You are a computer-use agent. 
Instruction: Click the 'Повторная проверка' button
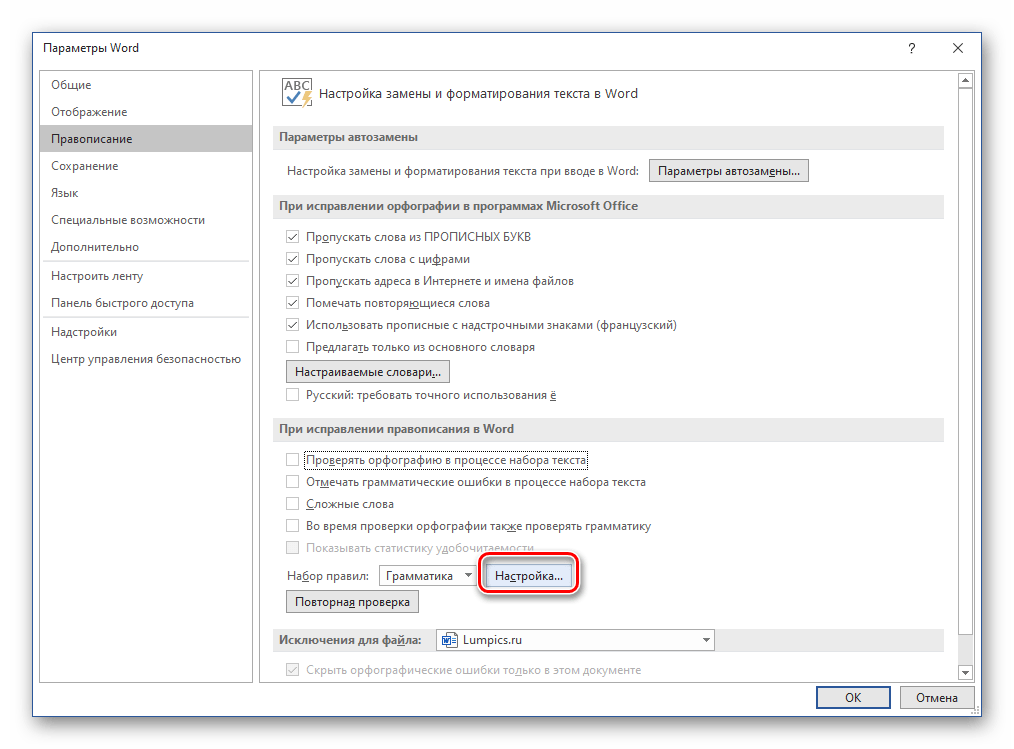coord(352,603)
